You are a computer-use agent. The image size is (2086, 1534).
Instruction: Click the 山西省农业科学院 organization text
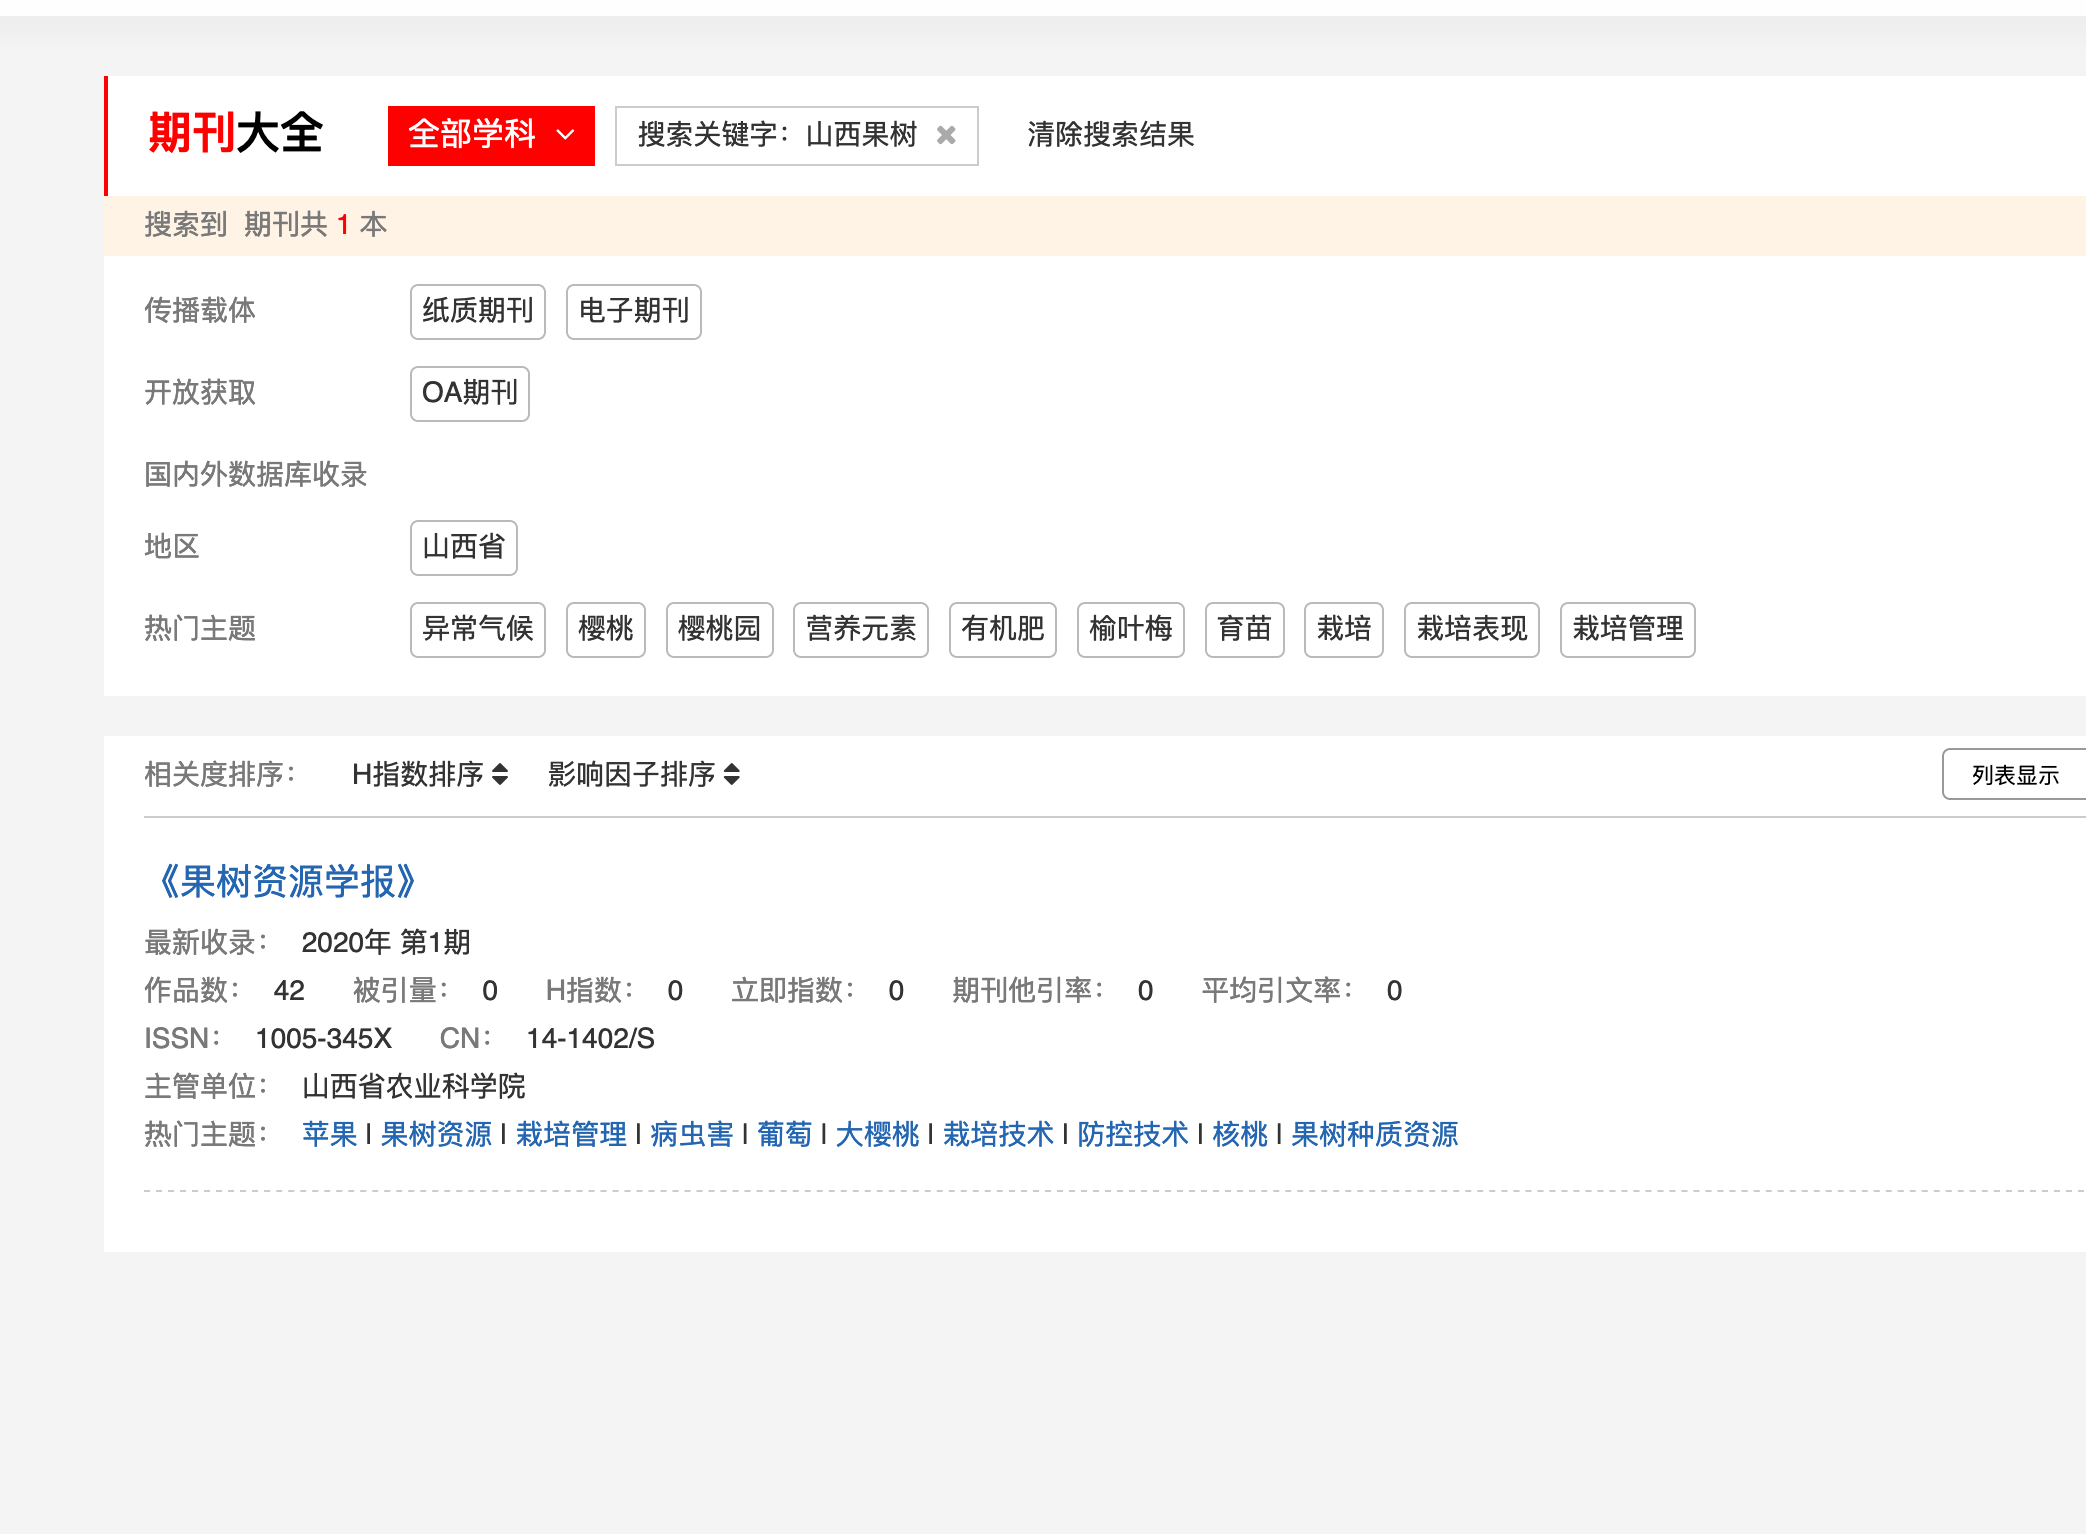pyautogui.click(x=413, y=1086)
